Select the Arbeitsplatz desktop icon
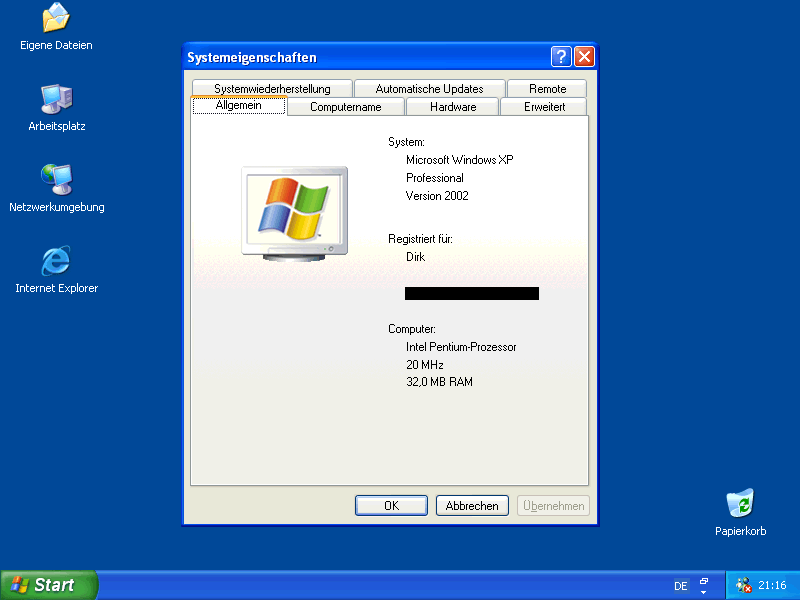This screenshot has width=800, height=600. pos(56,100)
